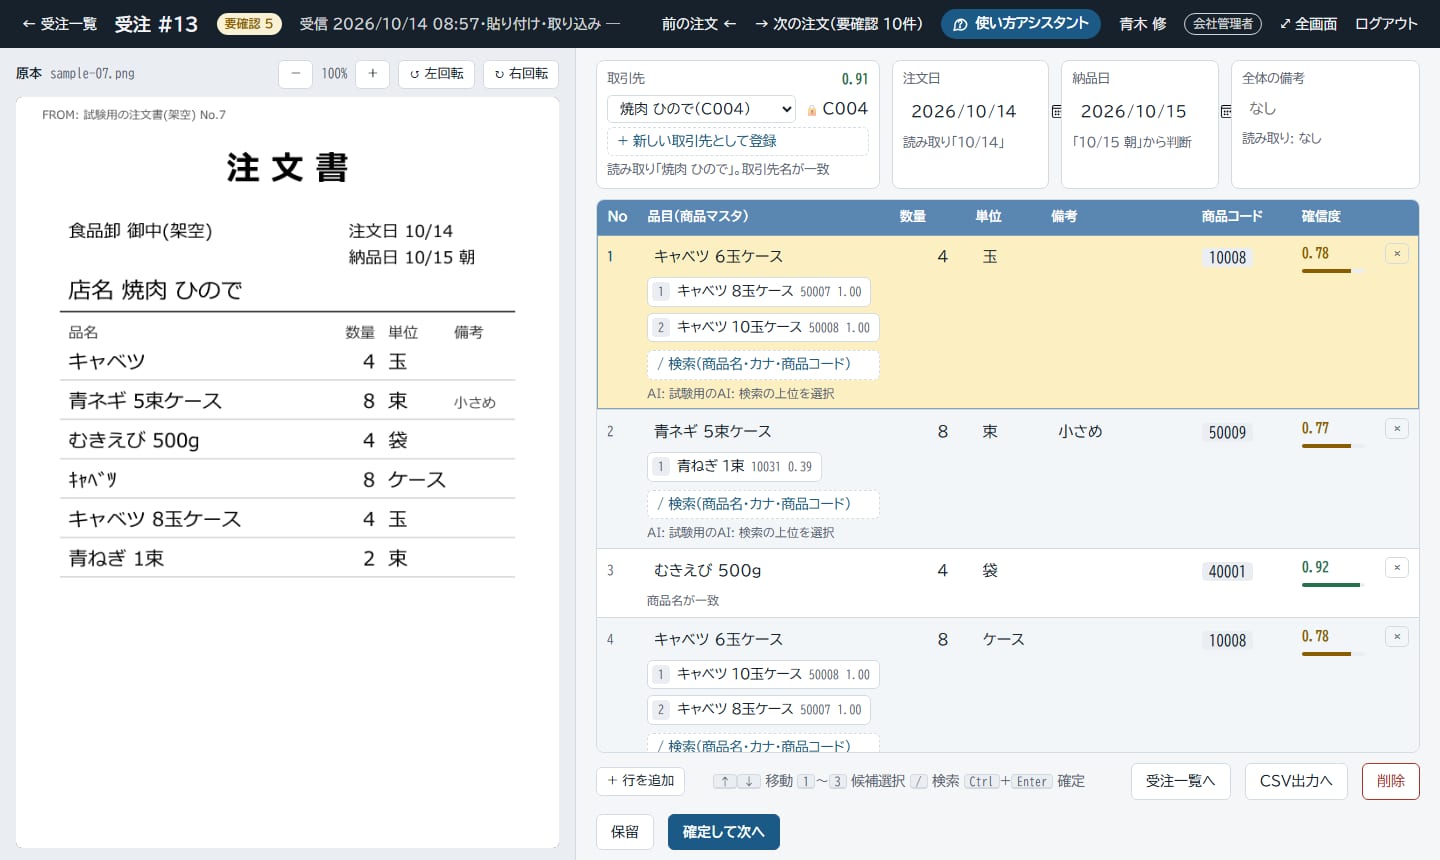Rotate original image right (右回転)
Image resolution: width=1440 pixels, height=860 pixels.
click(521, 74)
